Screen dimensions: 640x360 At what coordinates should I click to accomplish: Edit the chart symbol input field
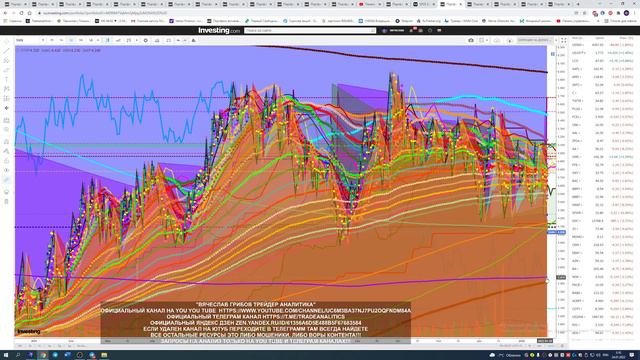point(29,40)
